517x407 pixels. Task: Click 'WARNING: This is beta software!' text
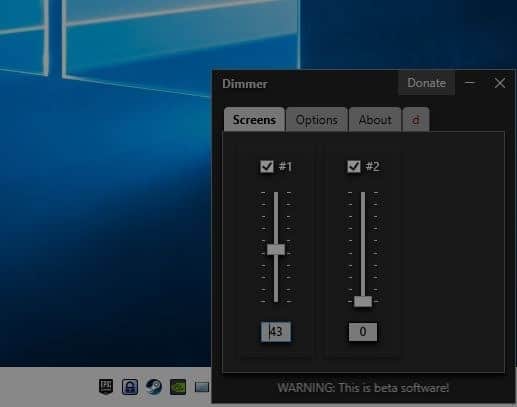(363, 388)
